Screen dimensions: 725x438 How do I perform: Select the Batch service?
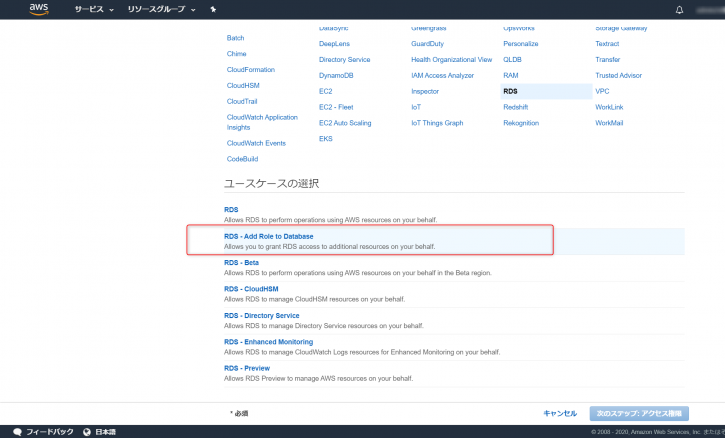(235, 38)
